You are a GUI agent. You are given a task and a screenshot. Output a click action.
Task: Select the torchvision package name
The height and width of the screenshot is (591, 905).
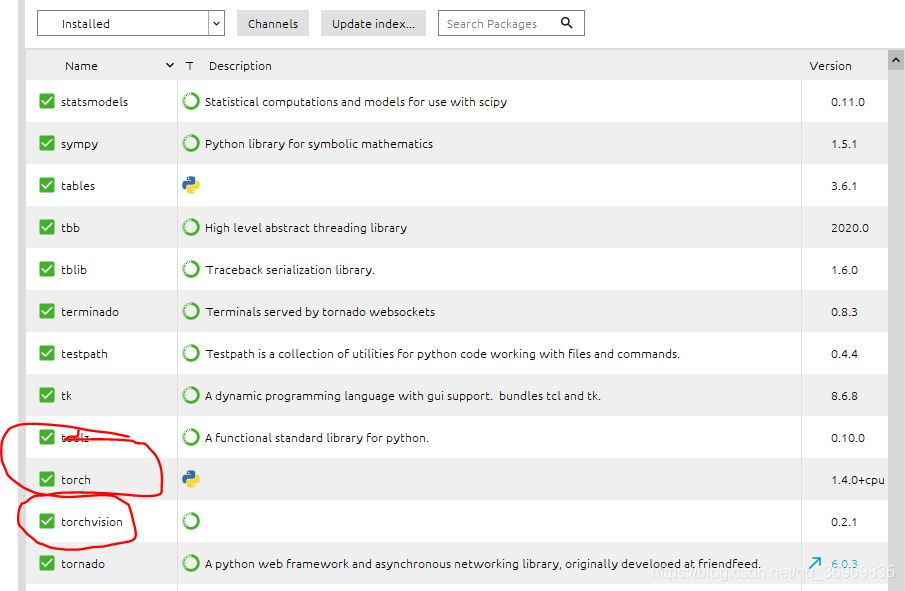92,522
